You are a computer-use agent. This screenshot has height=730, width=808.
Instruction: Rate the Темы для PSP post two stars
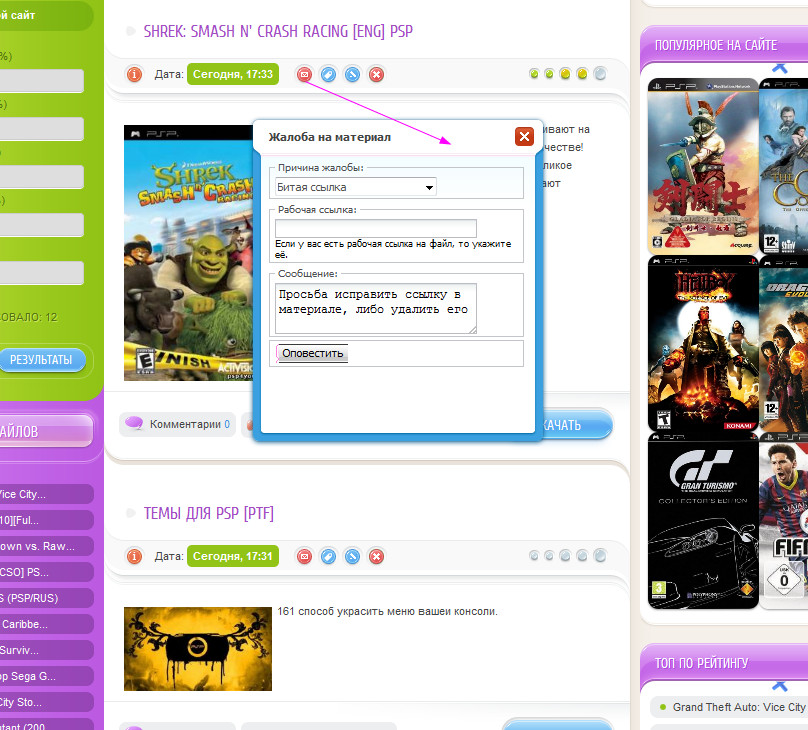pyautogui.click(x=549, y=556)
